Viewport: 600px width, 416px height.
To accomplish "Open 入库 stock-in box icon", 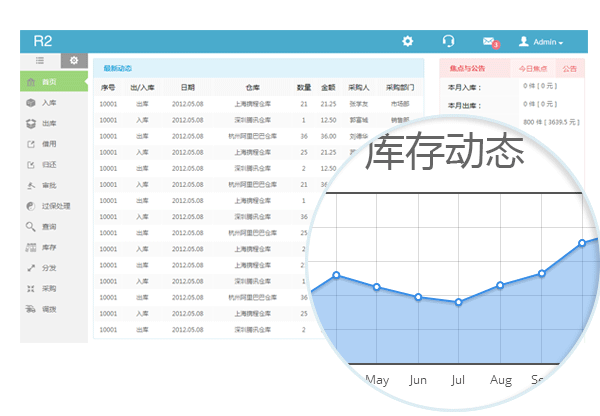I will pyautogui.click(x=31, y=103).
